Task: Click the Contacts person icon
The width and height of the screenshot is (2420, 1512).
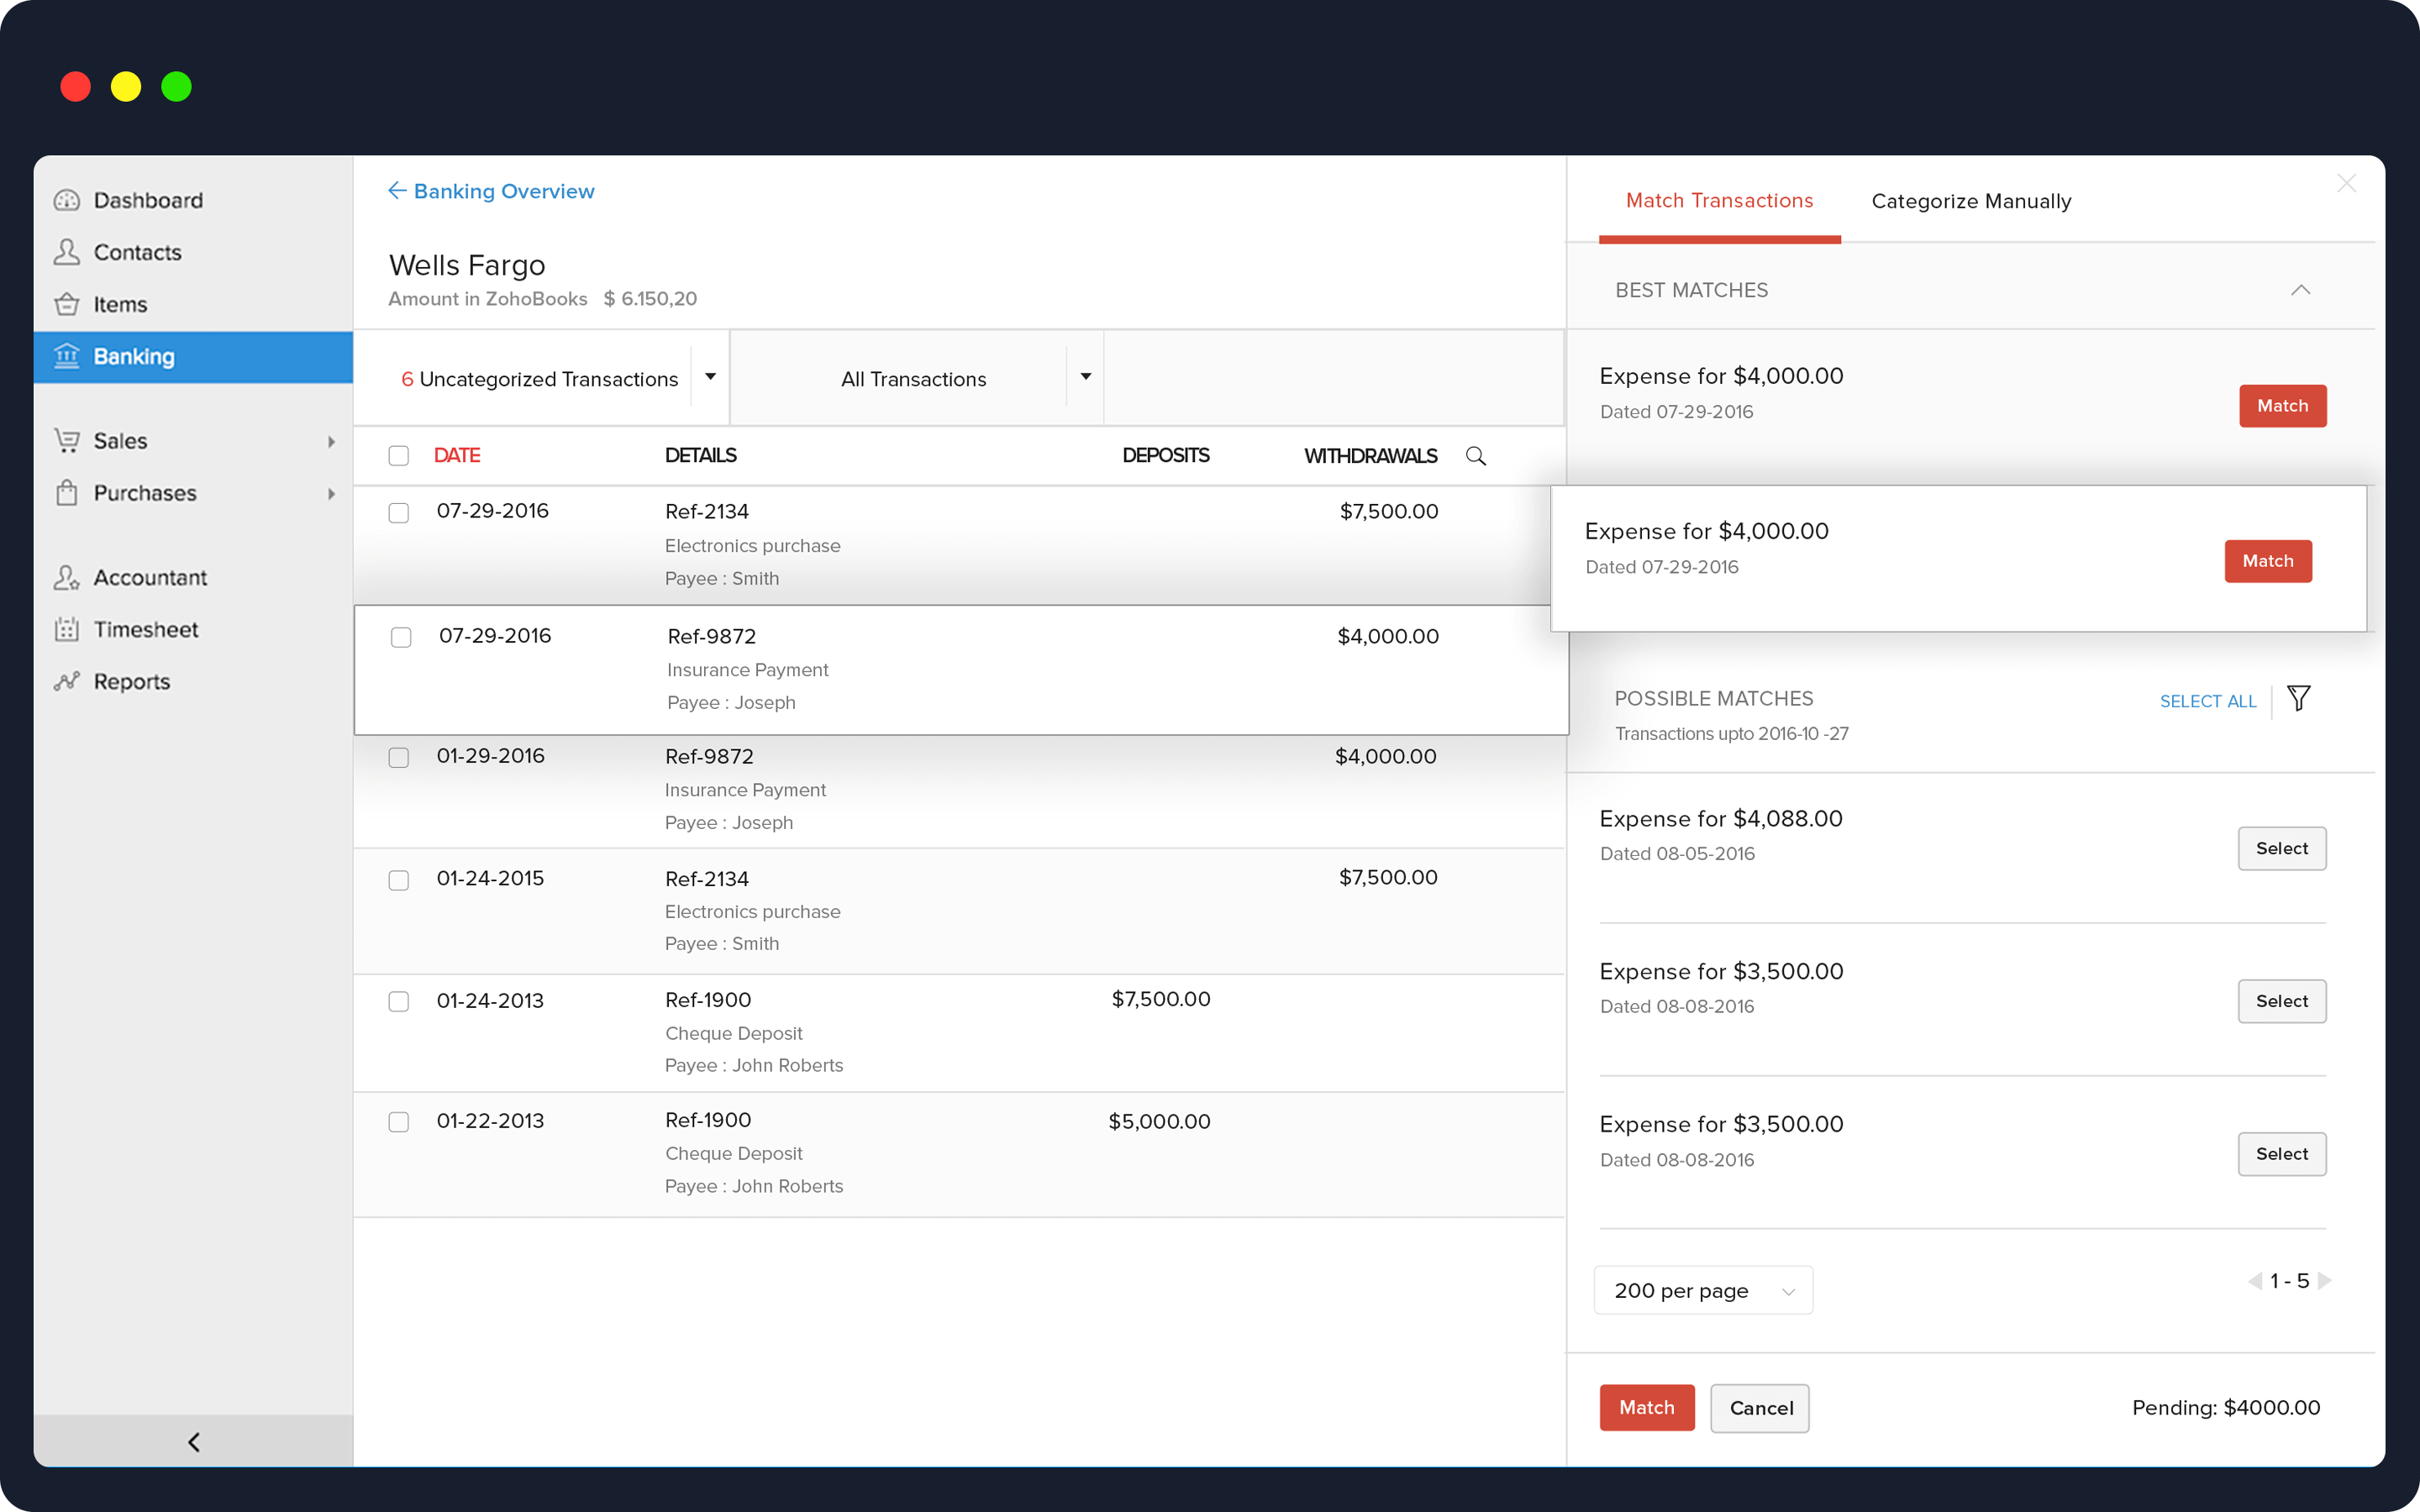Action: coord(67,252)
